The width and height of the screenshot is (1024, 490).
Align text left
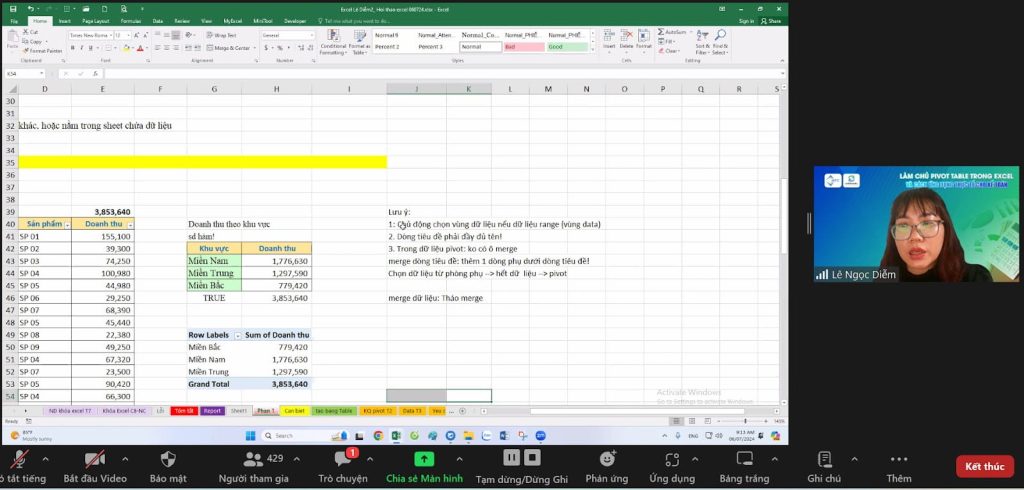click(157, 48)
